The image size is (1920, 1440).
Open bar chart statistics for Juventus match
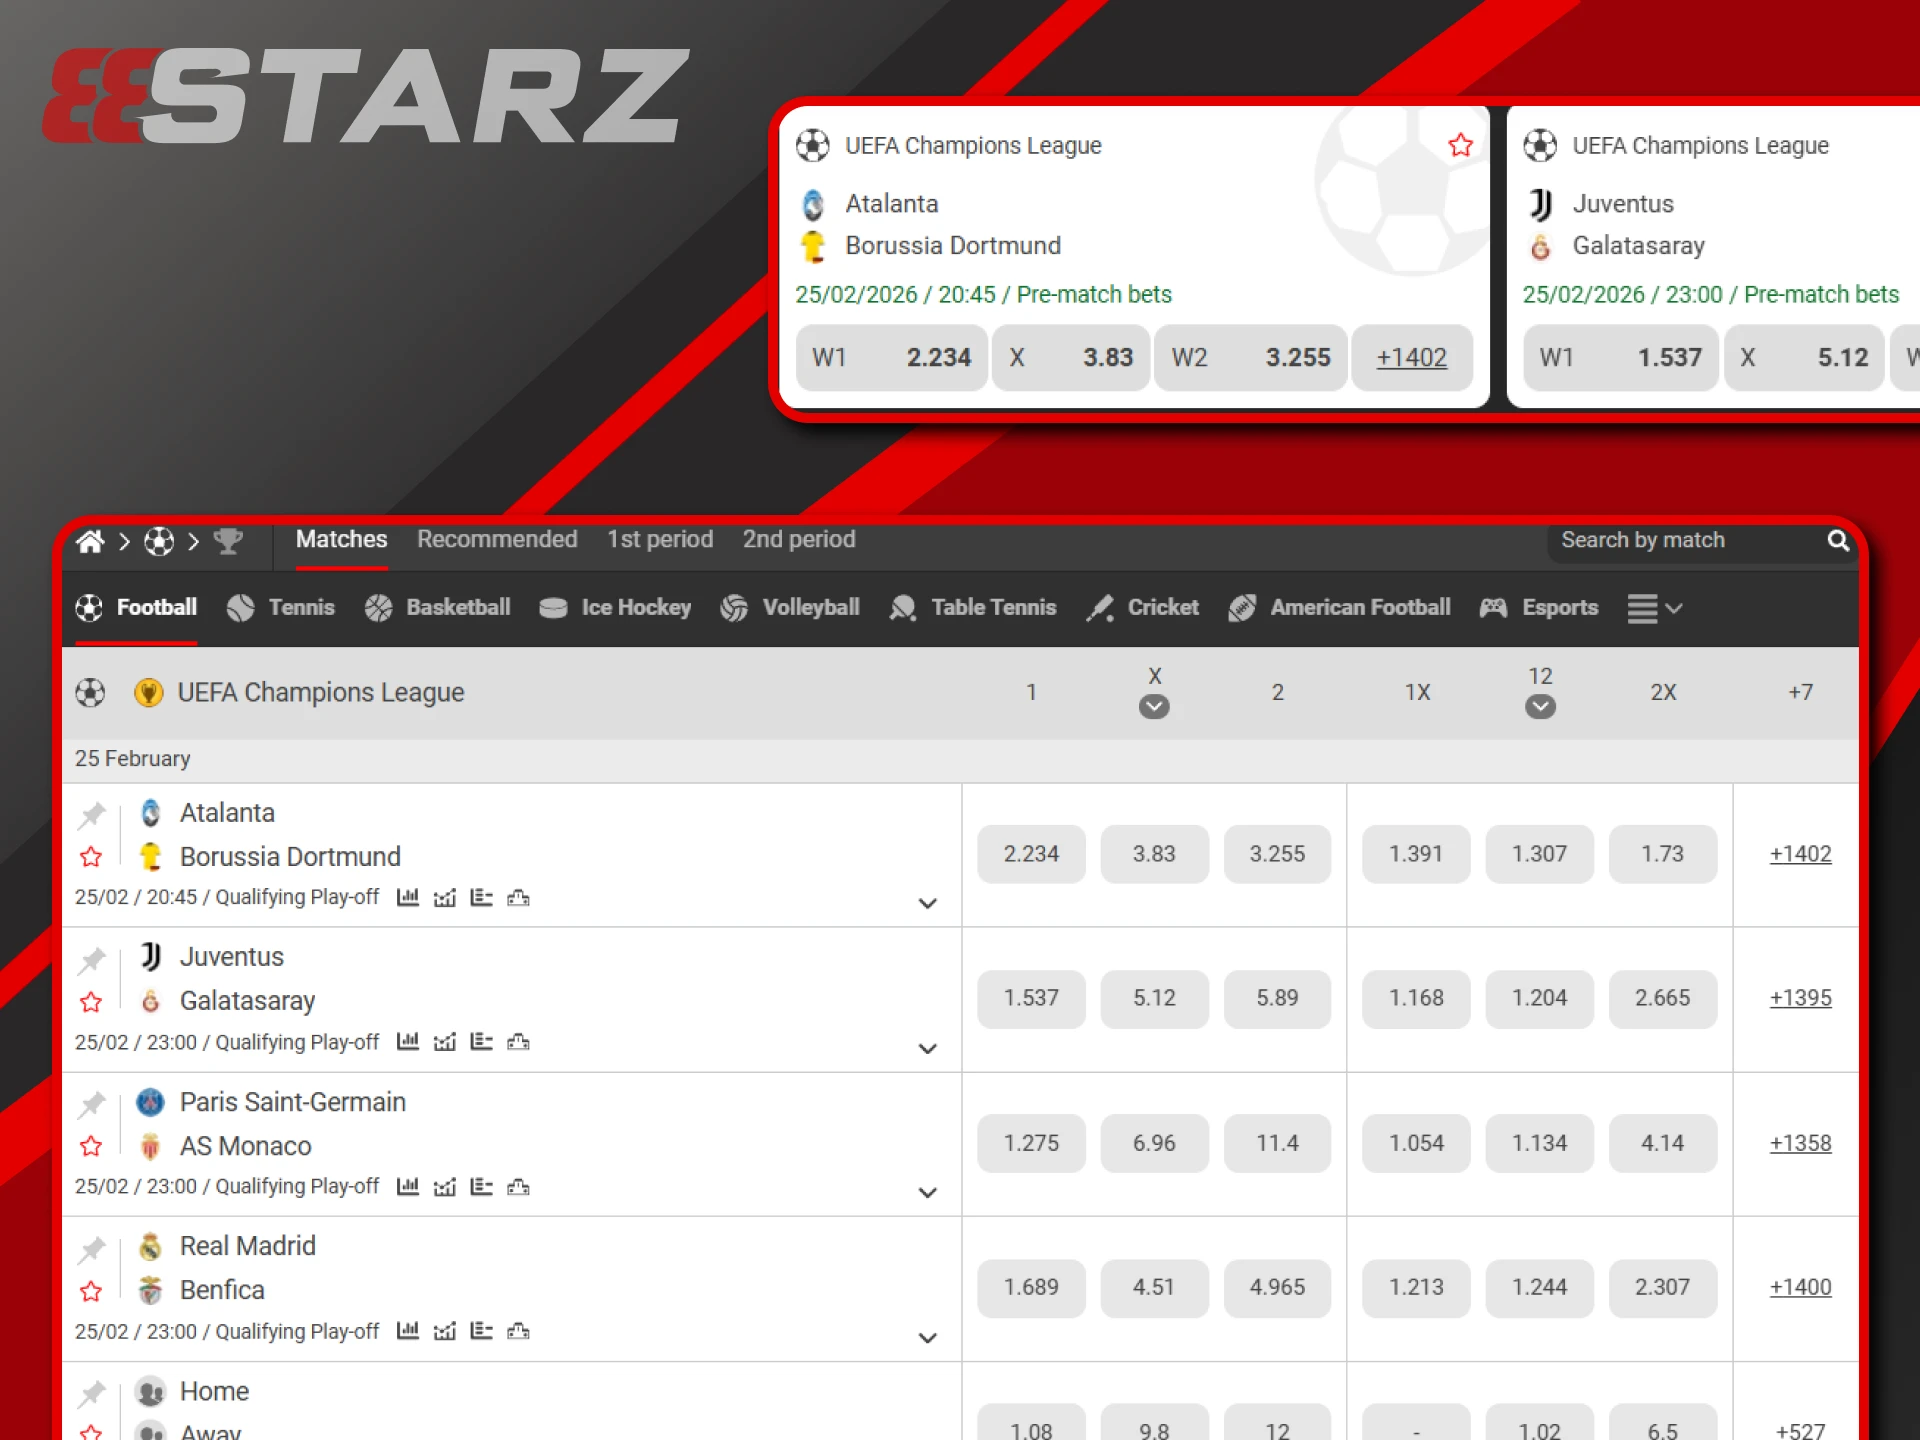click(x=408, y=1041)
